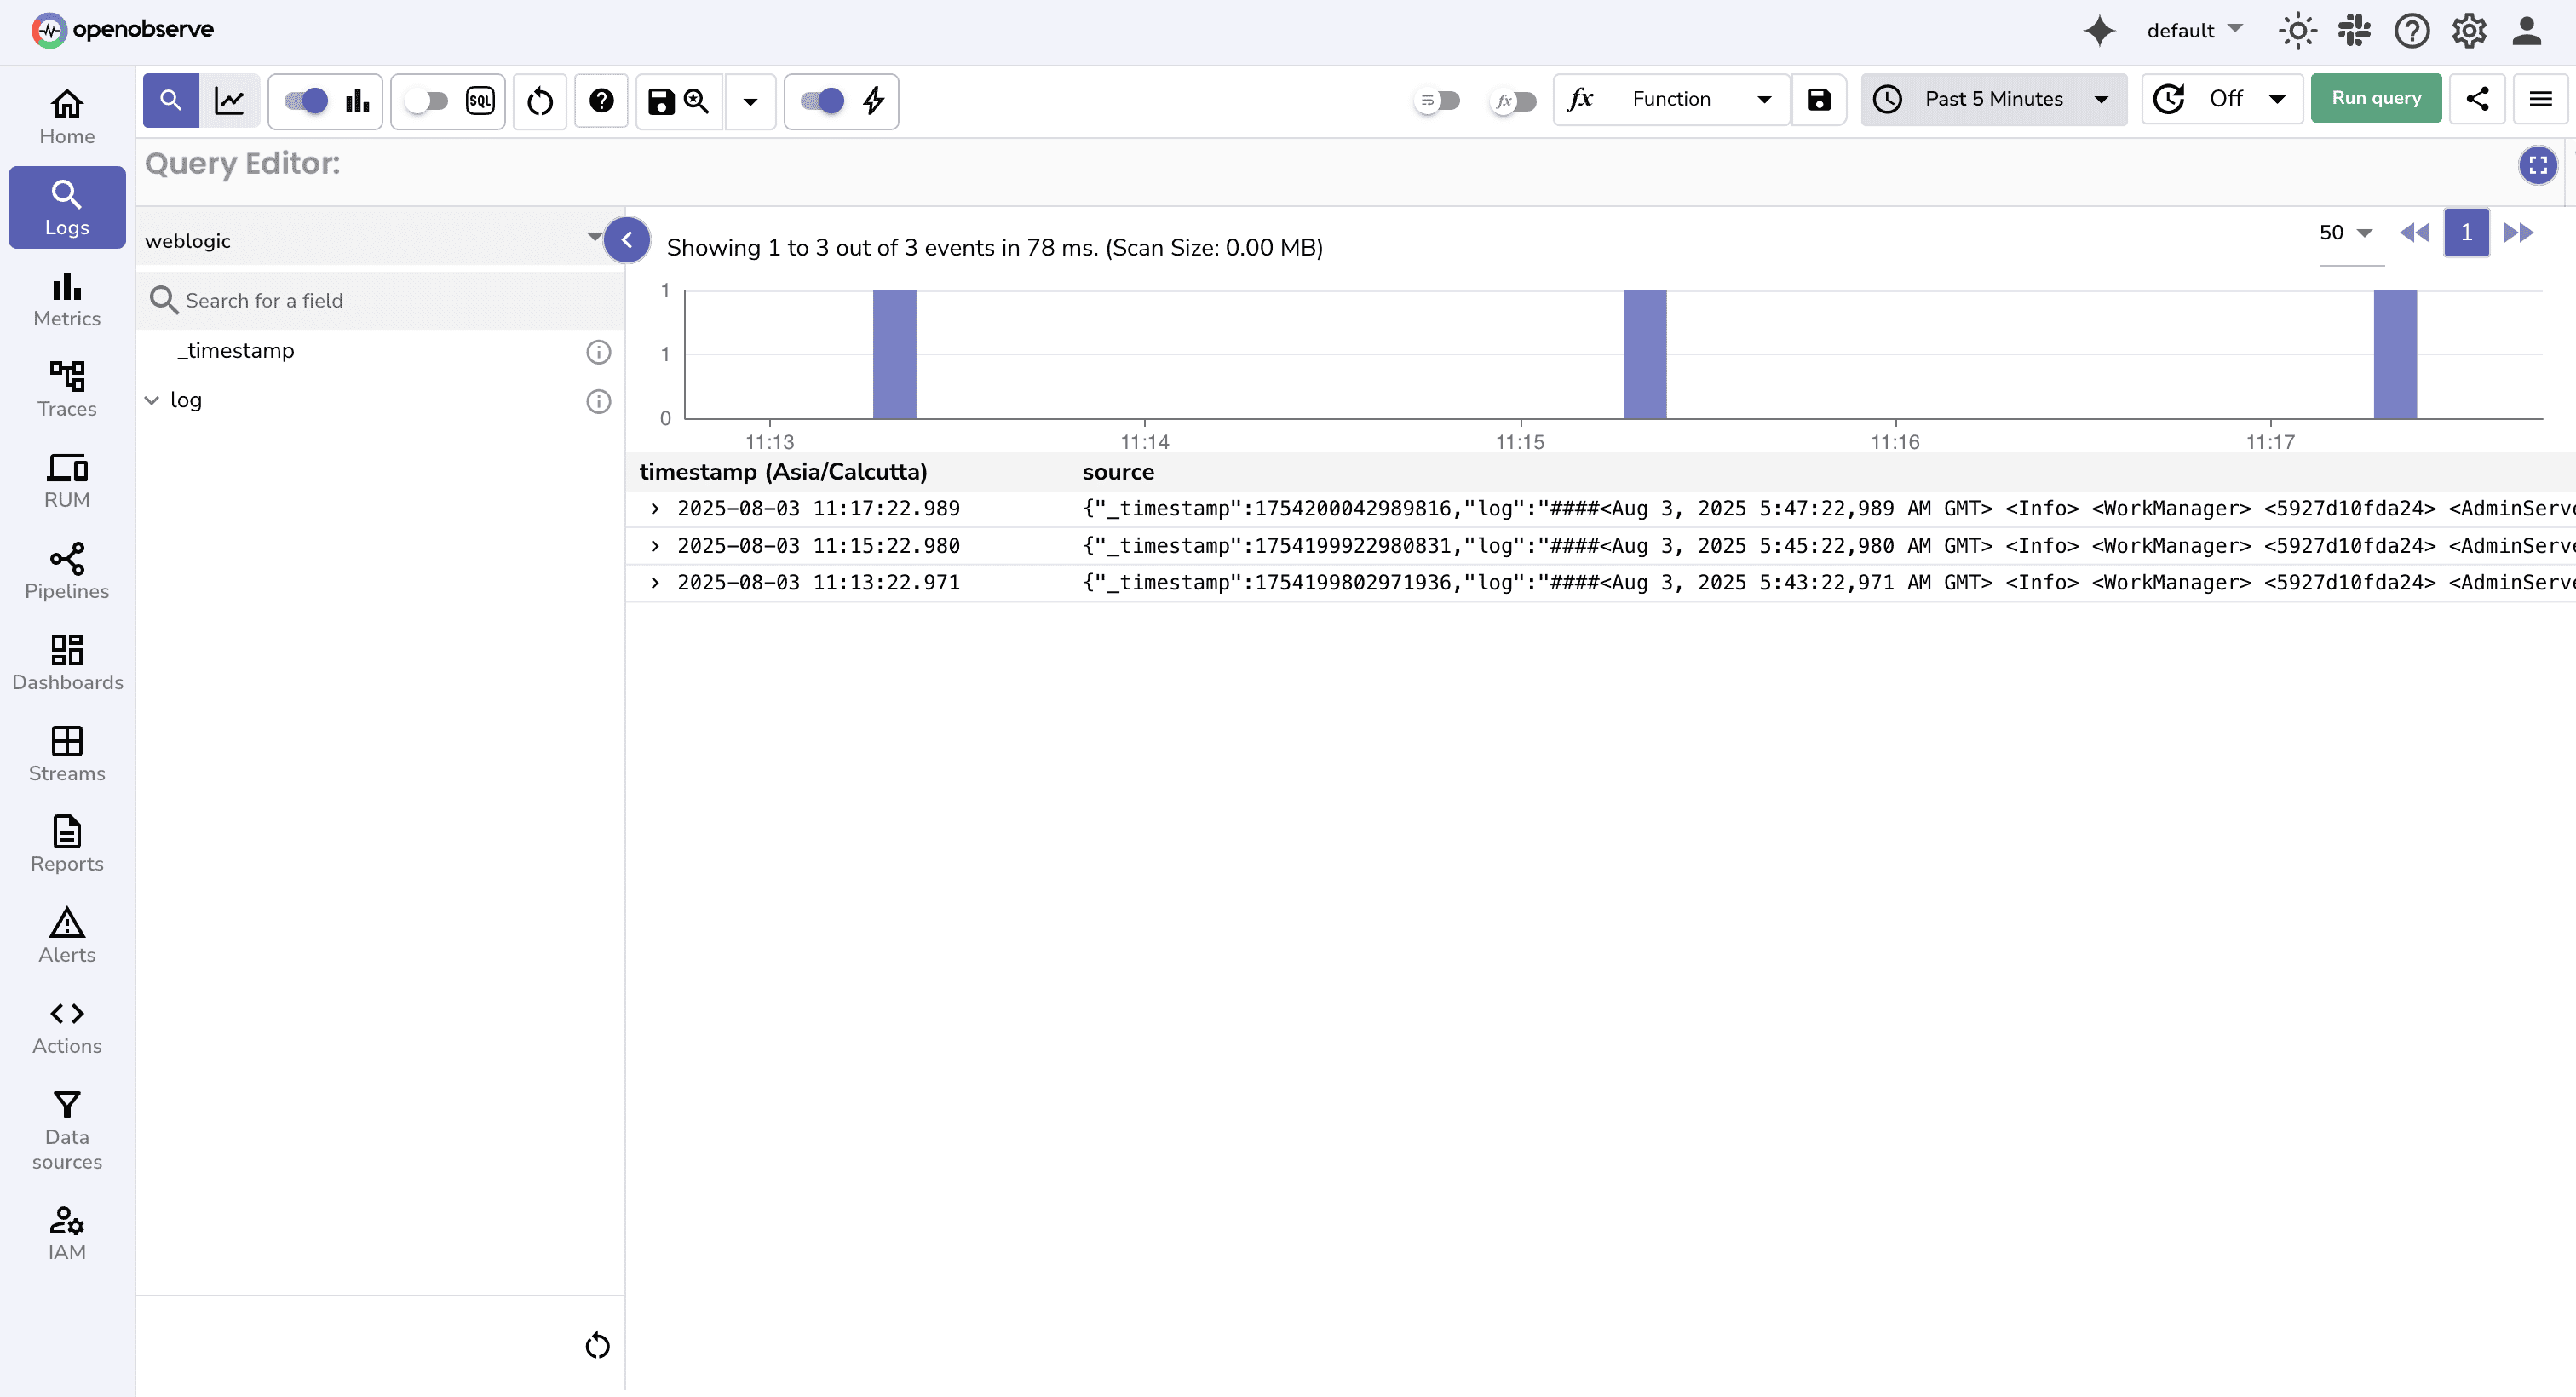
Task: Turn on the quick mode toggle near lightning icon
Action: tap(823, 100)
